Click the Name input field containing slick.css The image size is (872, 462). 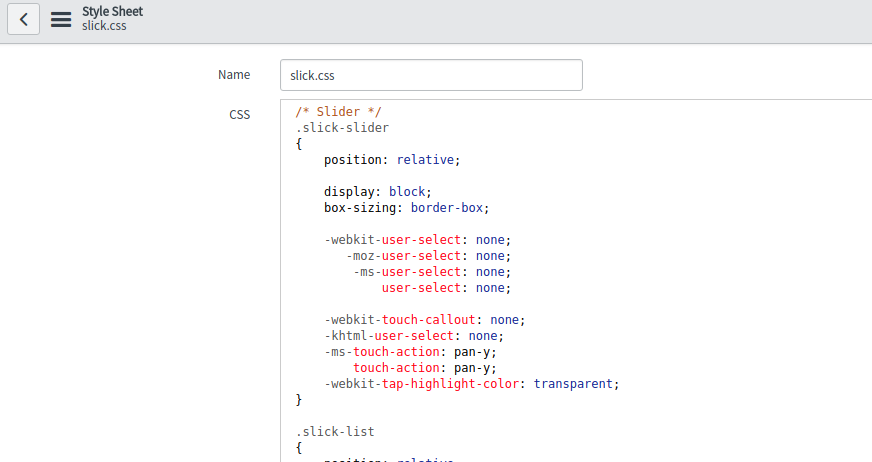[431, 75]
